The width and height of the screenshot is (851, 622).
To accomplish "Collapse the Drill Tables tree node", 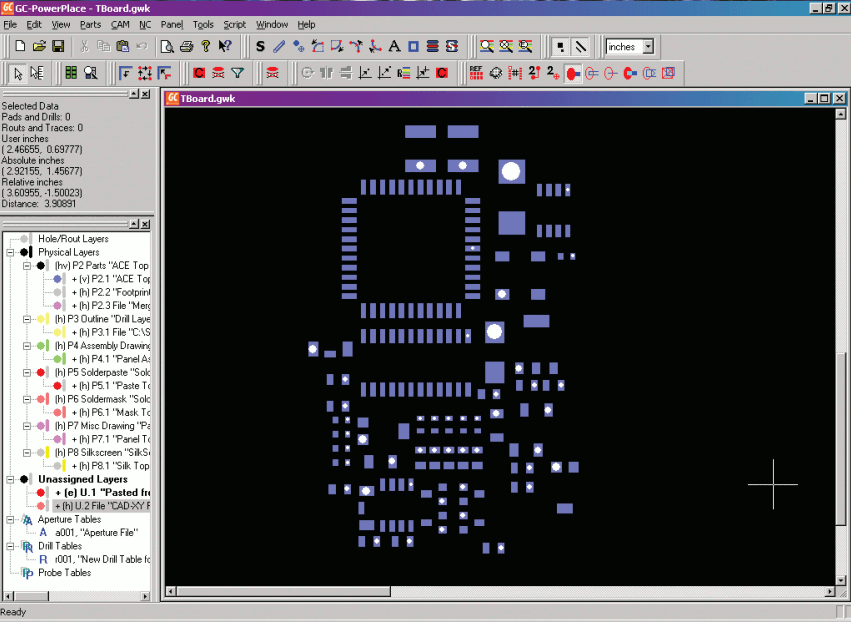I will tap(10, 546).
